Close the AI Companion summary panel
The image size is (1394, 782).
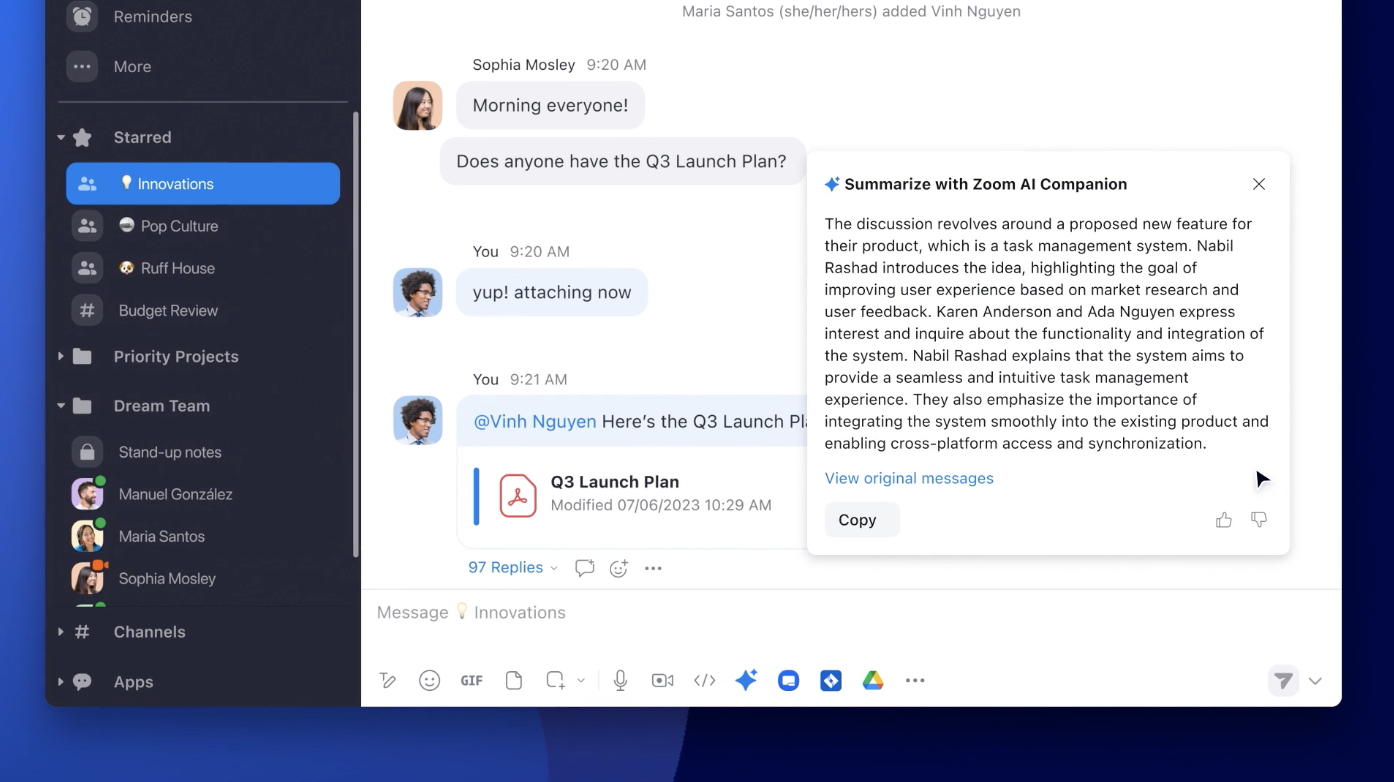[1259, 184]
